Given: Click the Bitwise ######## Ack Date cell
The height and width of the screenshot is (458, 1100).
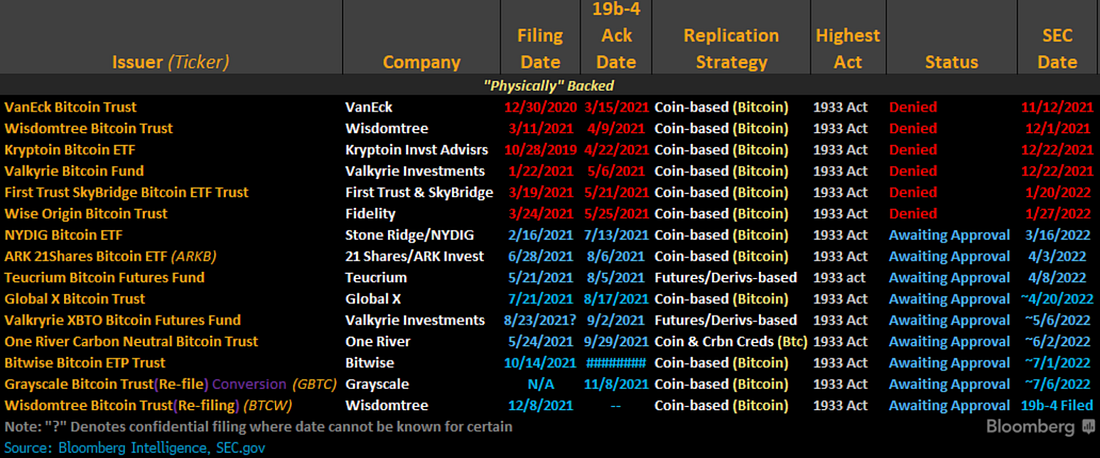Looking at the screenshot, I should [x=616, y=363].
